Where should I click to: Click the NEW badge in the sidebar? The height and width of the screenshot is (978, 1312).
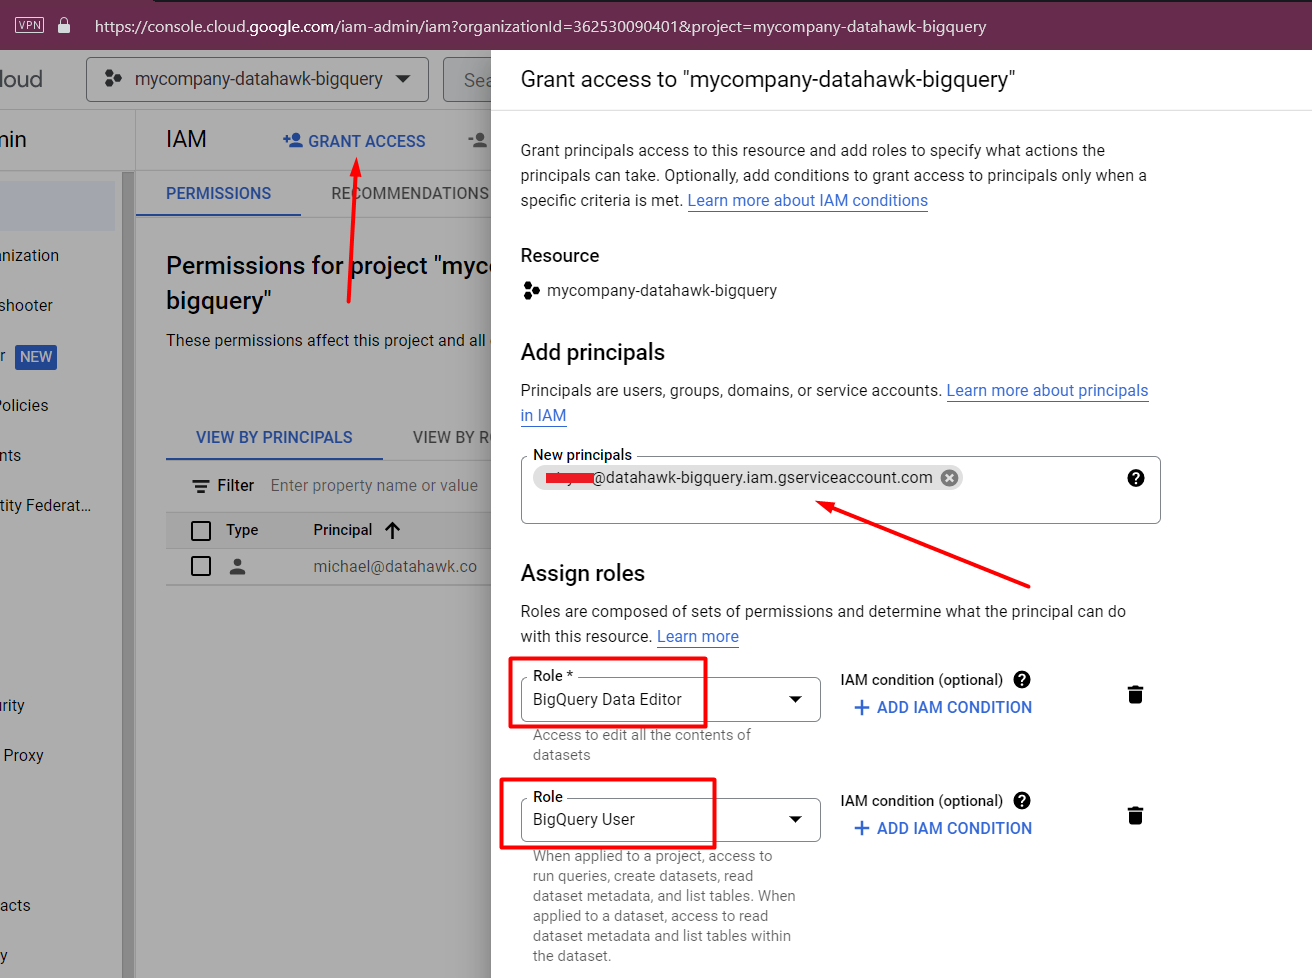36,357
